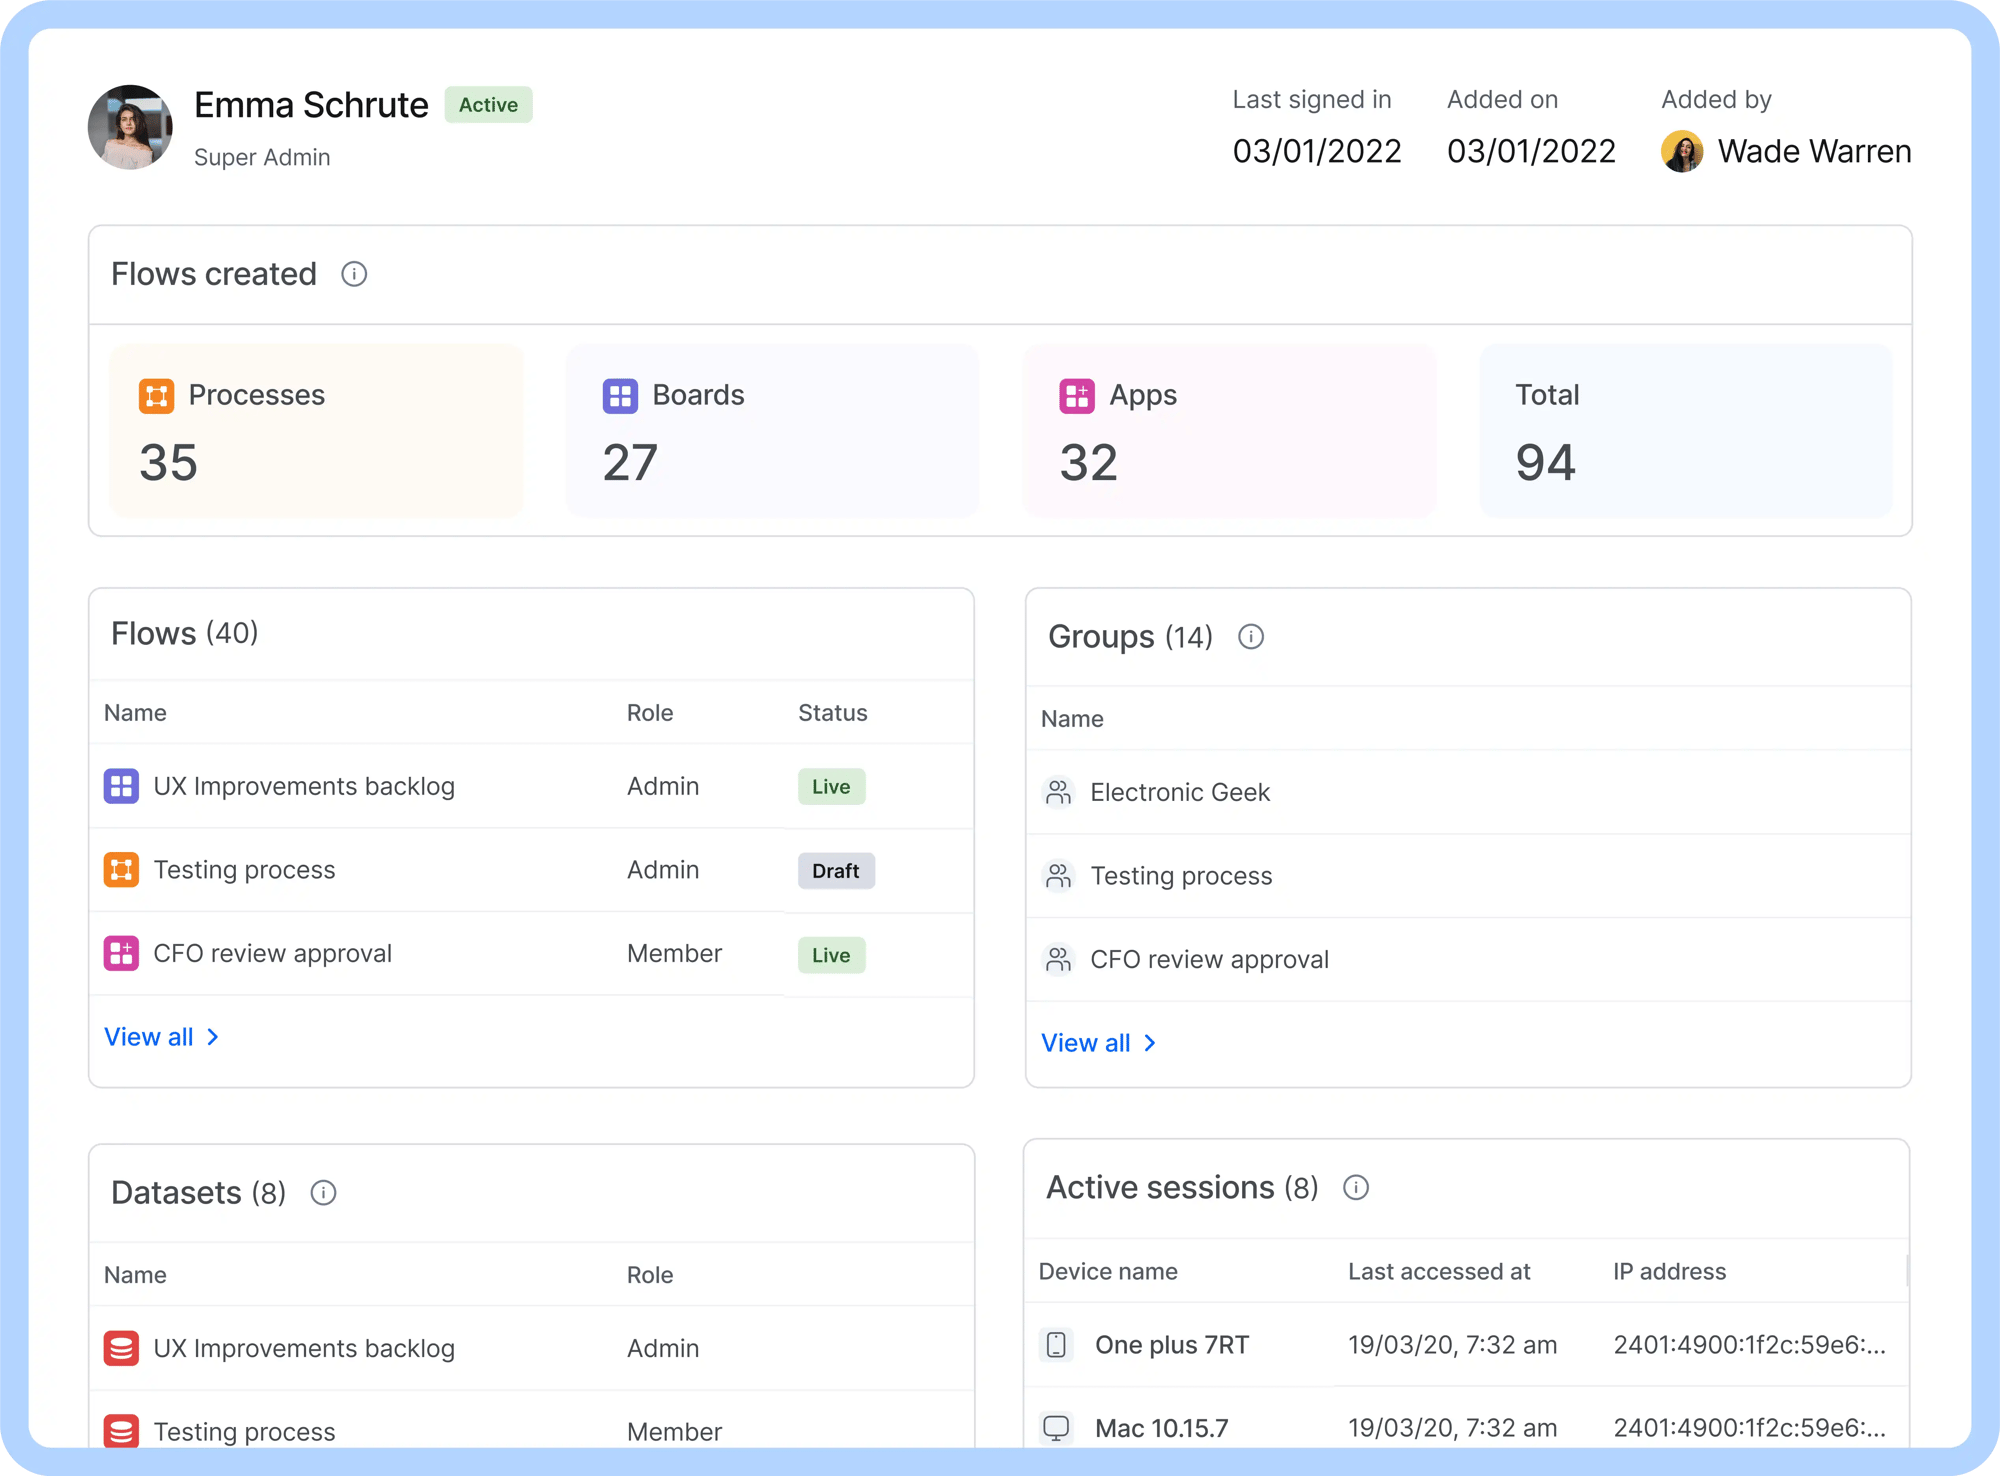The image size is (2000, 1476).
Task: Click the chevron after Groups View all
Action: tap(1150, 1043)
